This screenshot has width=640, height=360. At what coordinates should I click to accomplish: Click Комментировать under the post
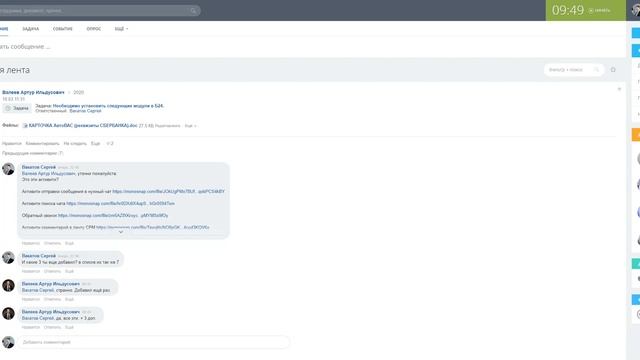tap(42, 144)
